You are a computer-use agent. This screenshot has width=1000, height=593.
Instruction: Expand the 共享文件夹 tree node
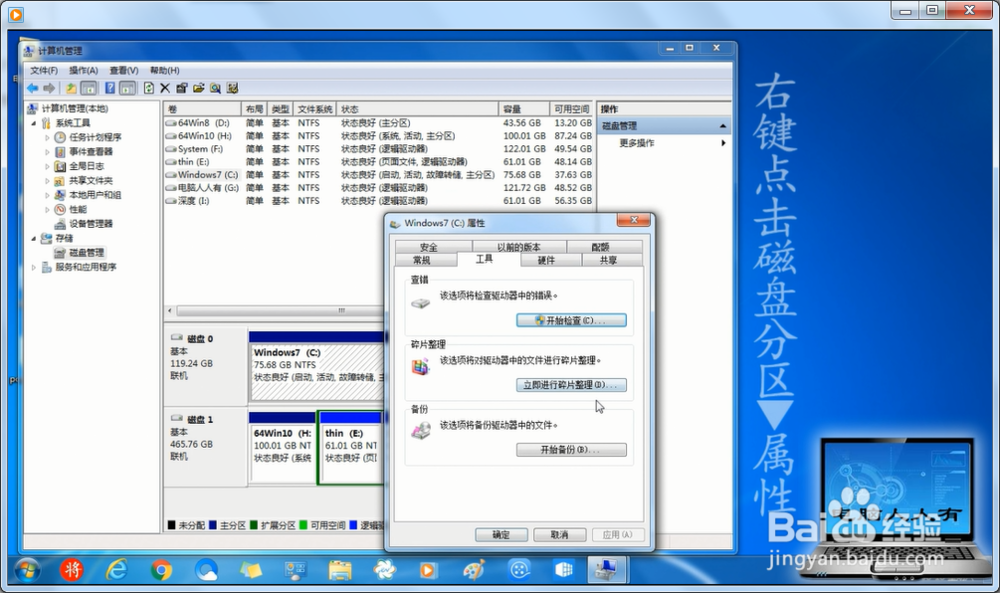(x=47, y=180)
